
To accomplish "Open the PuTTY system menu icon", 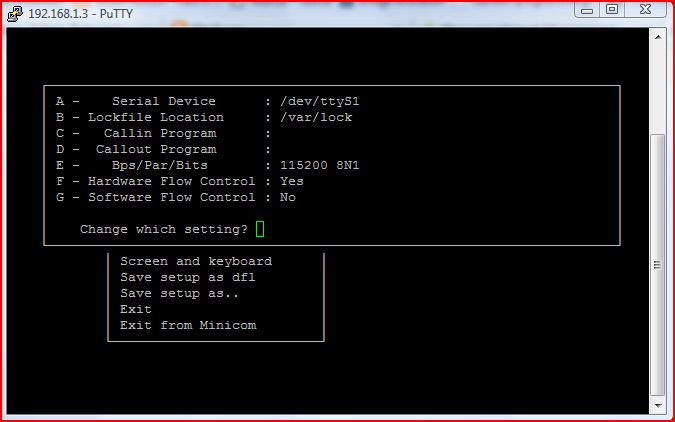I will point(15,13).
